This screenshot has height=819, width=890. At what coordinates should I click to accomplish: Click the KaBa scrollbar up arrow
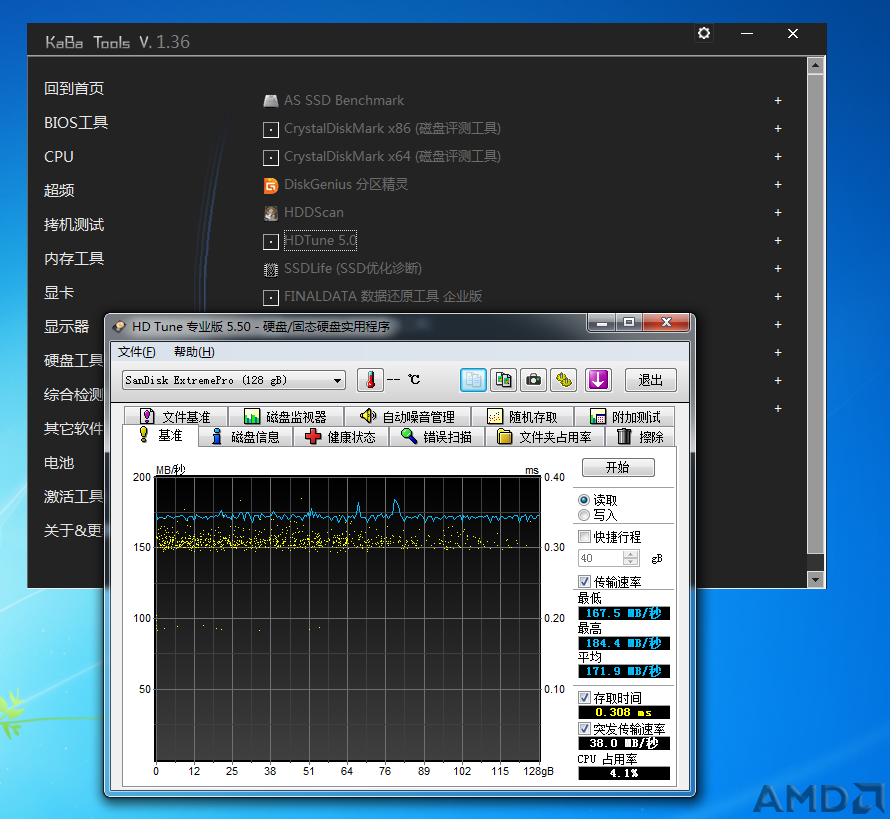pos(816,65)
